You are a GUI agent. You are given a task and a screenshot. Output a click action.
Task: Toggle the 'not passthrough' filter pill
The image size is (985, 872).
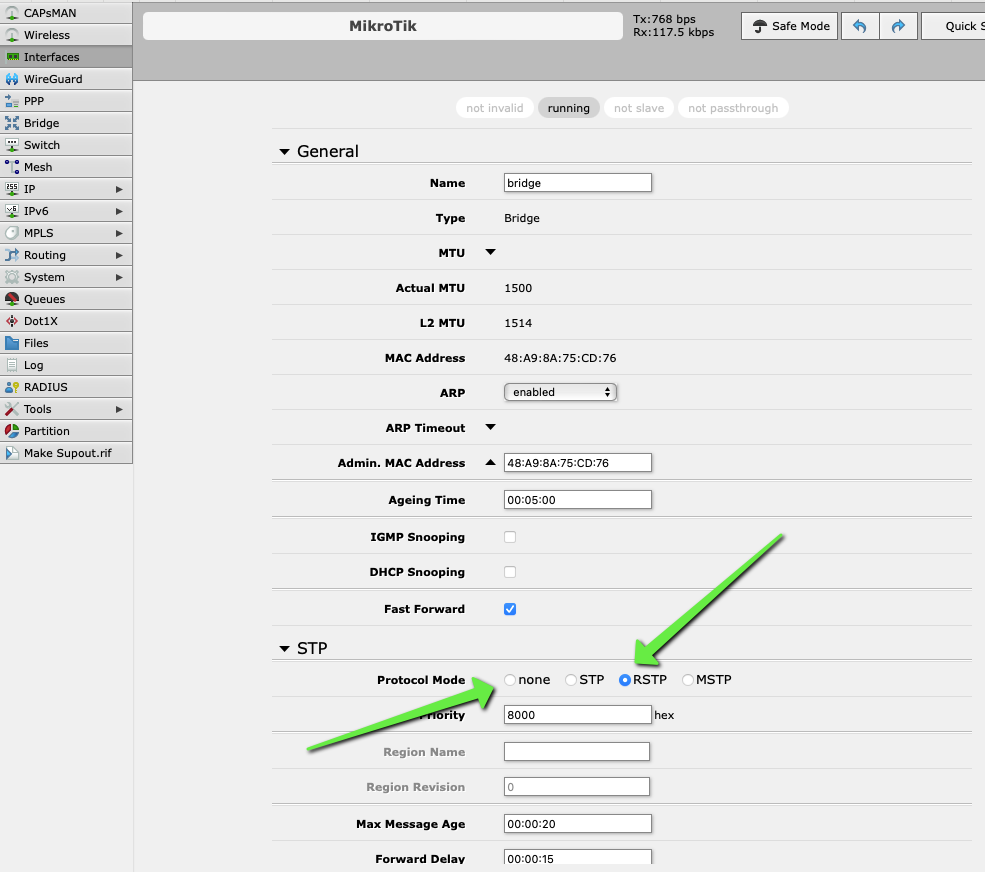[733, 108]
